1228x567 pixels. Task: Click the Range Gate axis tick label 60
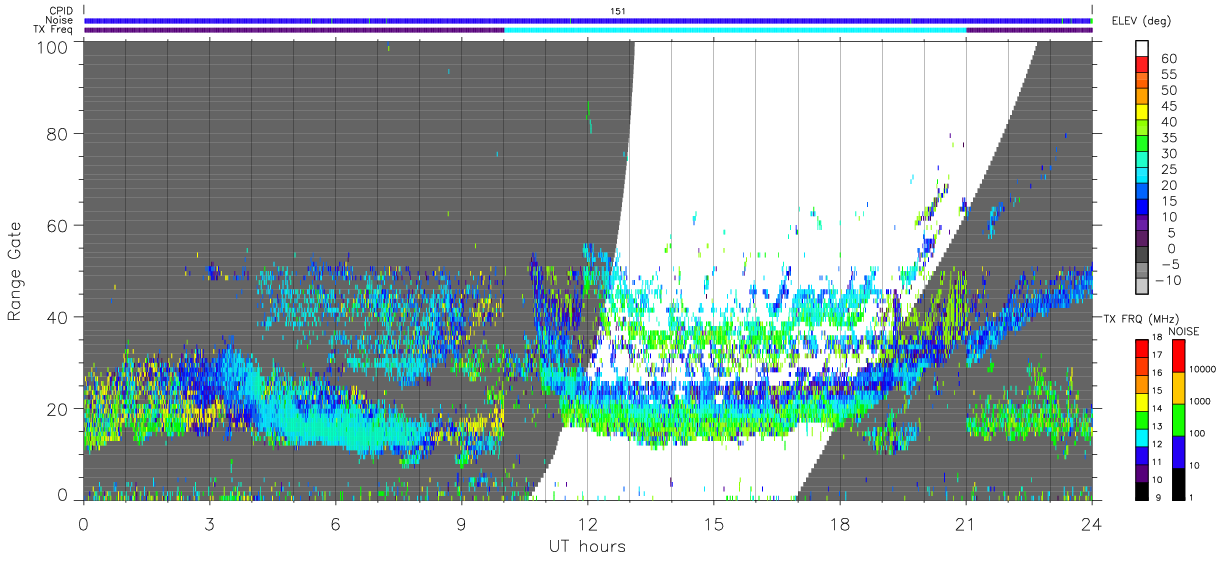(x=58, y=225)
